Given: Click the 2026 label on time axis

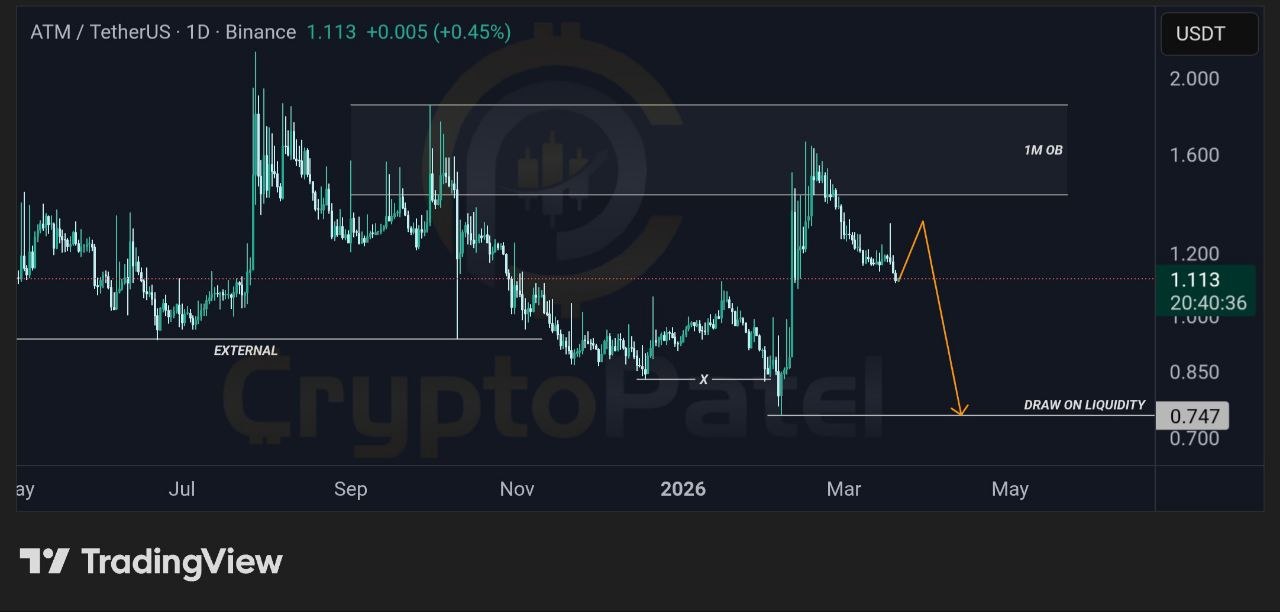Looking at the screenshot, I should tap(683, 489).
